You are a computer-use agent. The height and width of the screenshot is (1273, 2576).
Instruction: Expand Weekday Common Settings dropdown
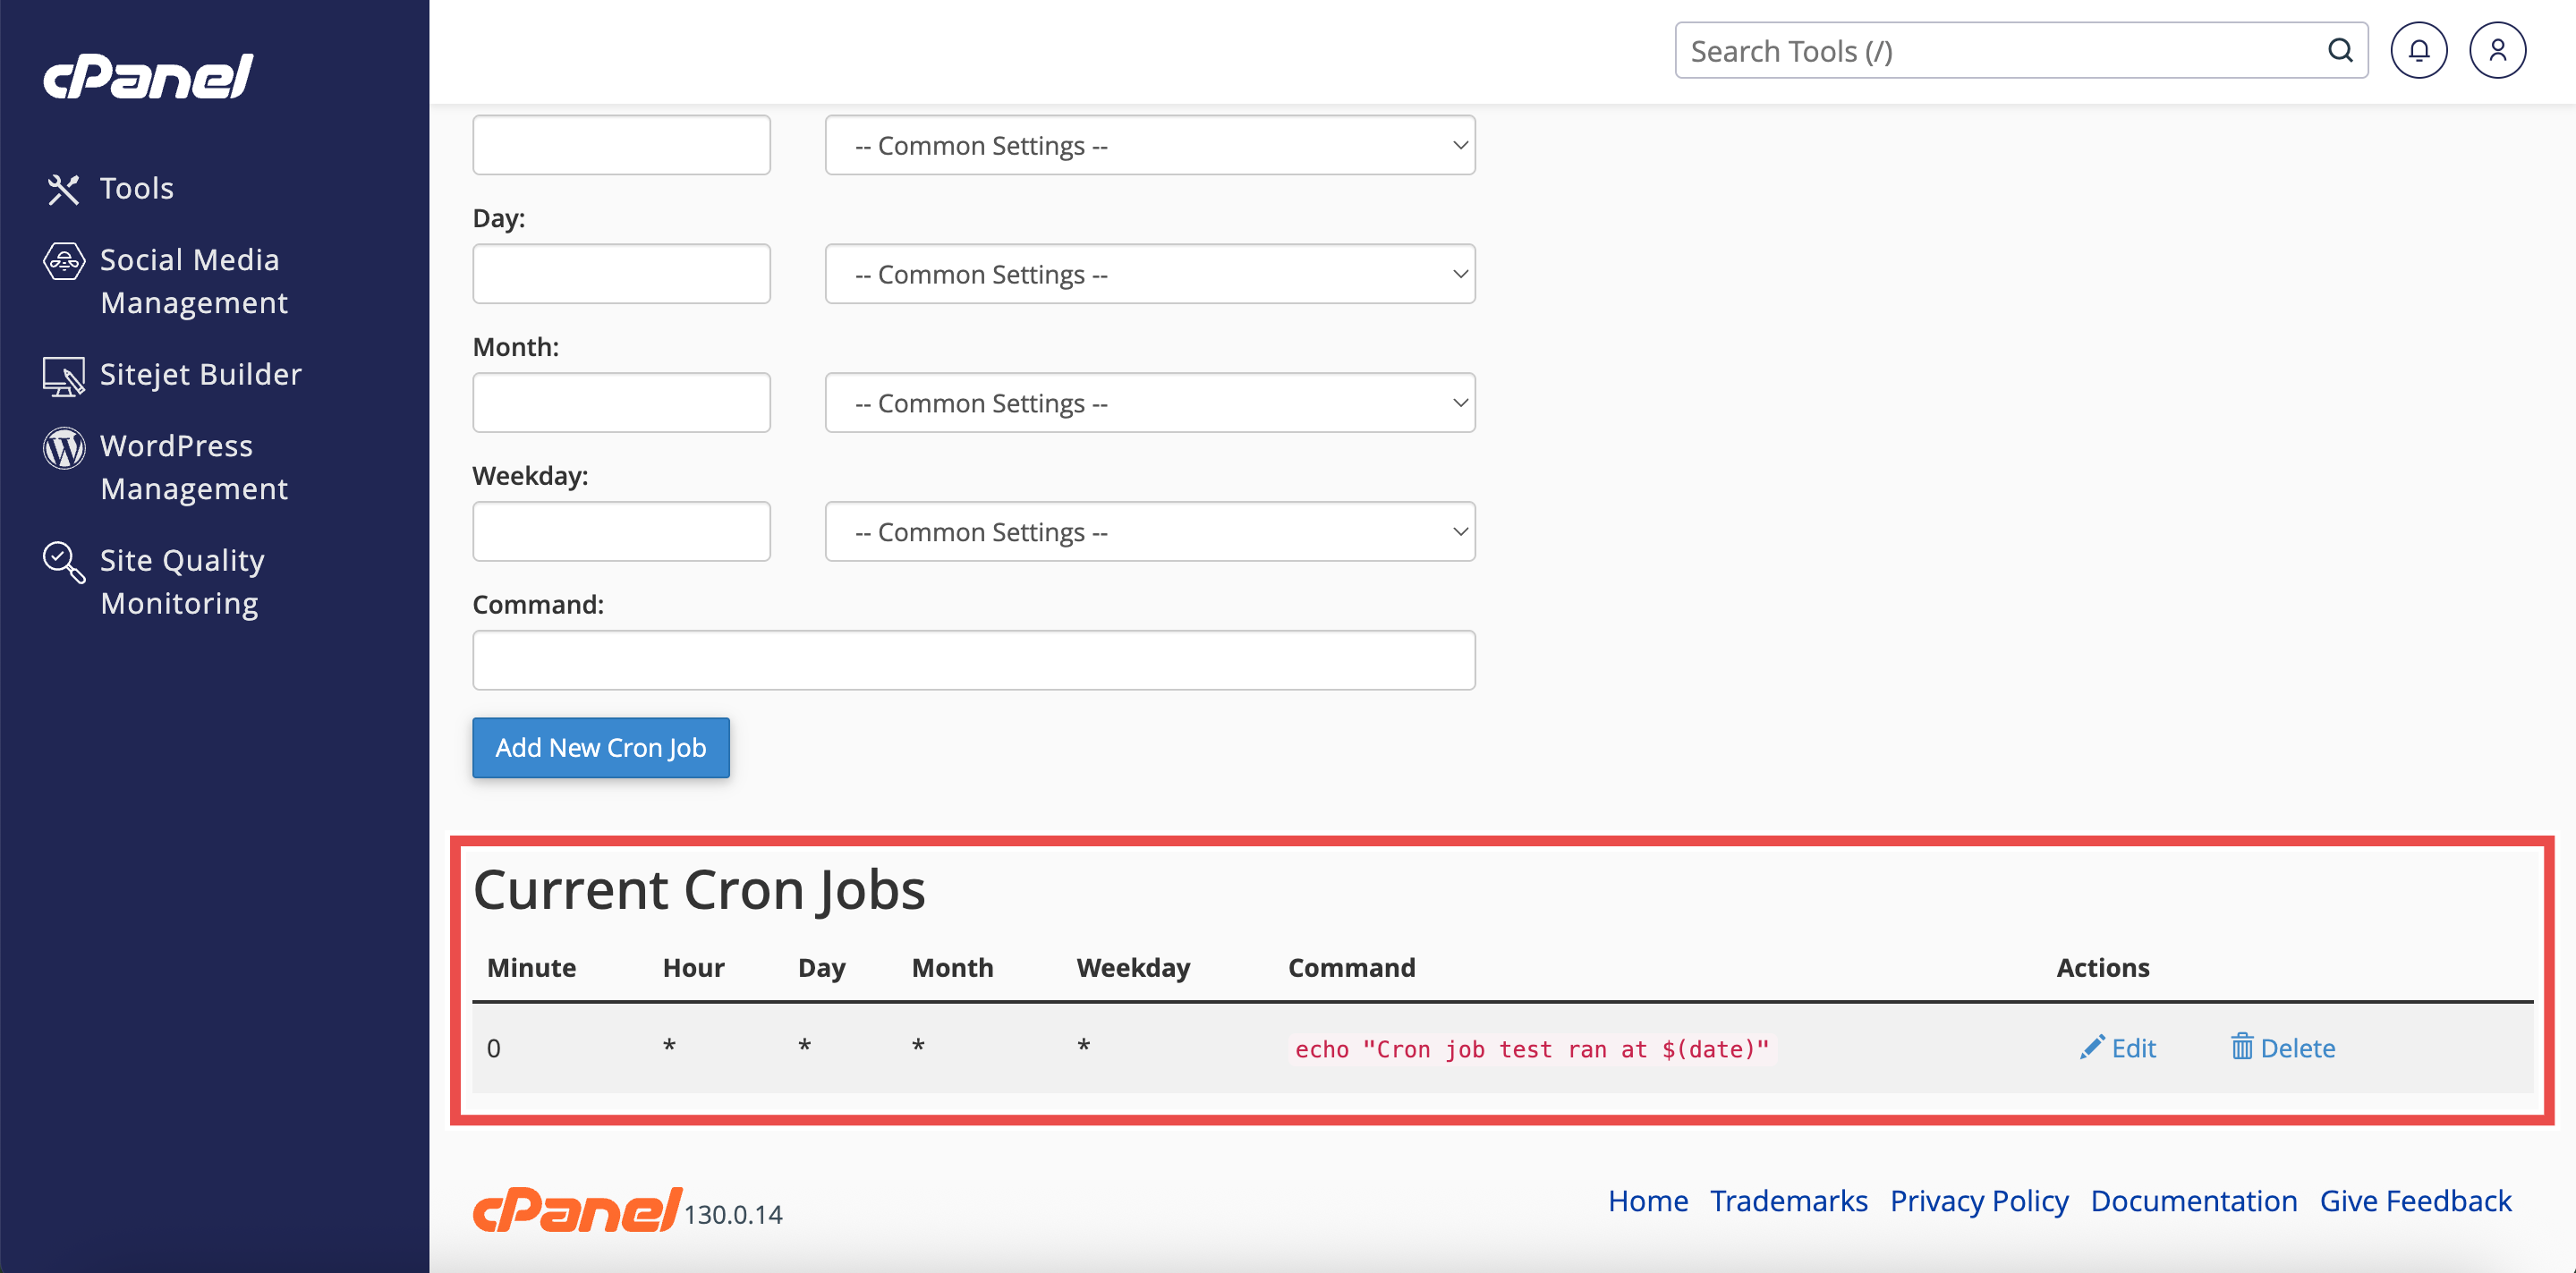pyautogui.click(x=1149, y=532)
